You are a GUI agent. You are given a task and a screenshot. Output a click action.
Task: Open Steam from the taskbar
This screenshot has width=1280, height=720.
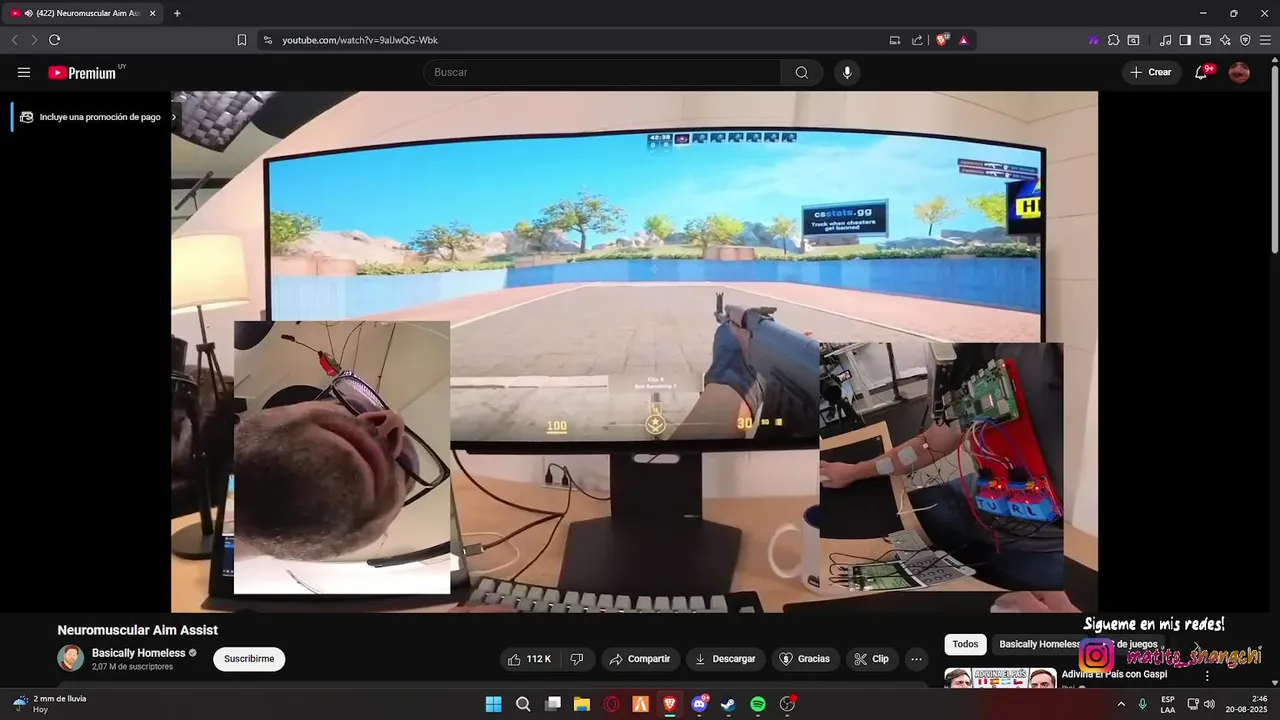[x=728, y=704]
